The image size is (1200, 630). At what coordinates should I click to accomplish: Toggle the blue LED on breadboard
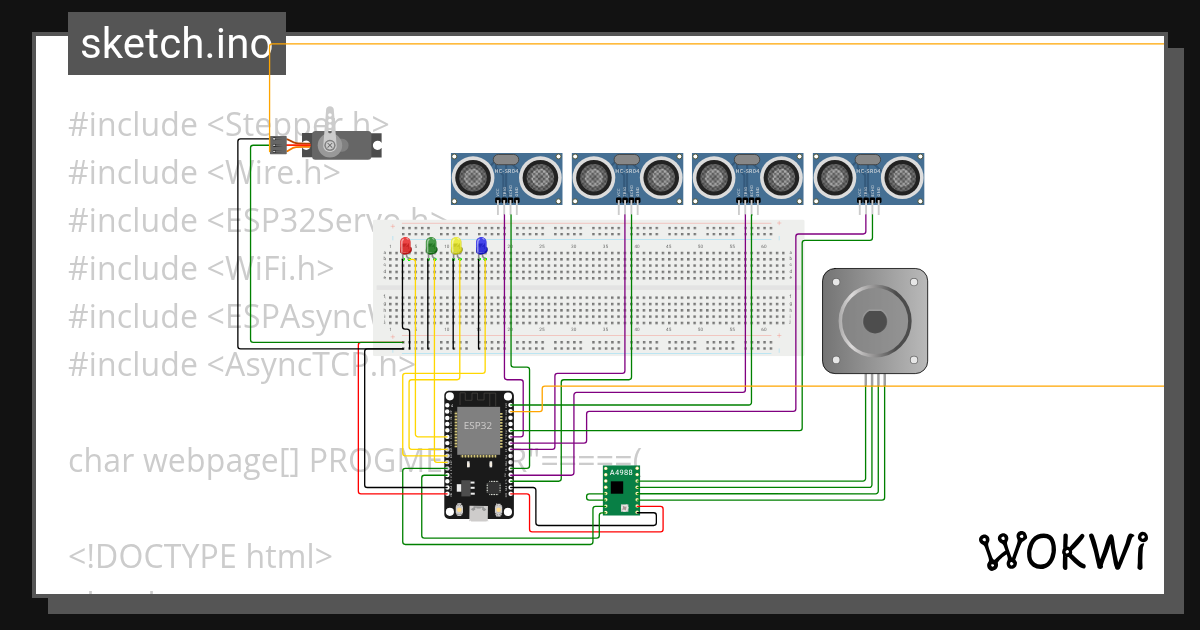point(482,245)
